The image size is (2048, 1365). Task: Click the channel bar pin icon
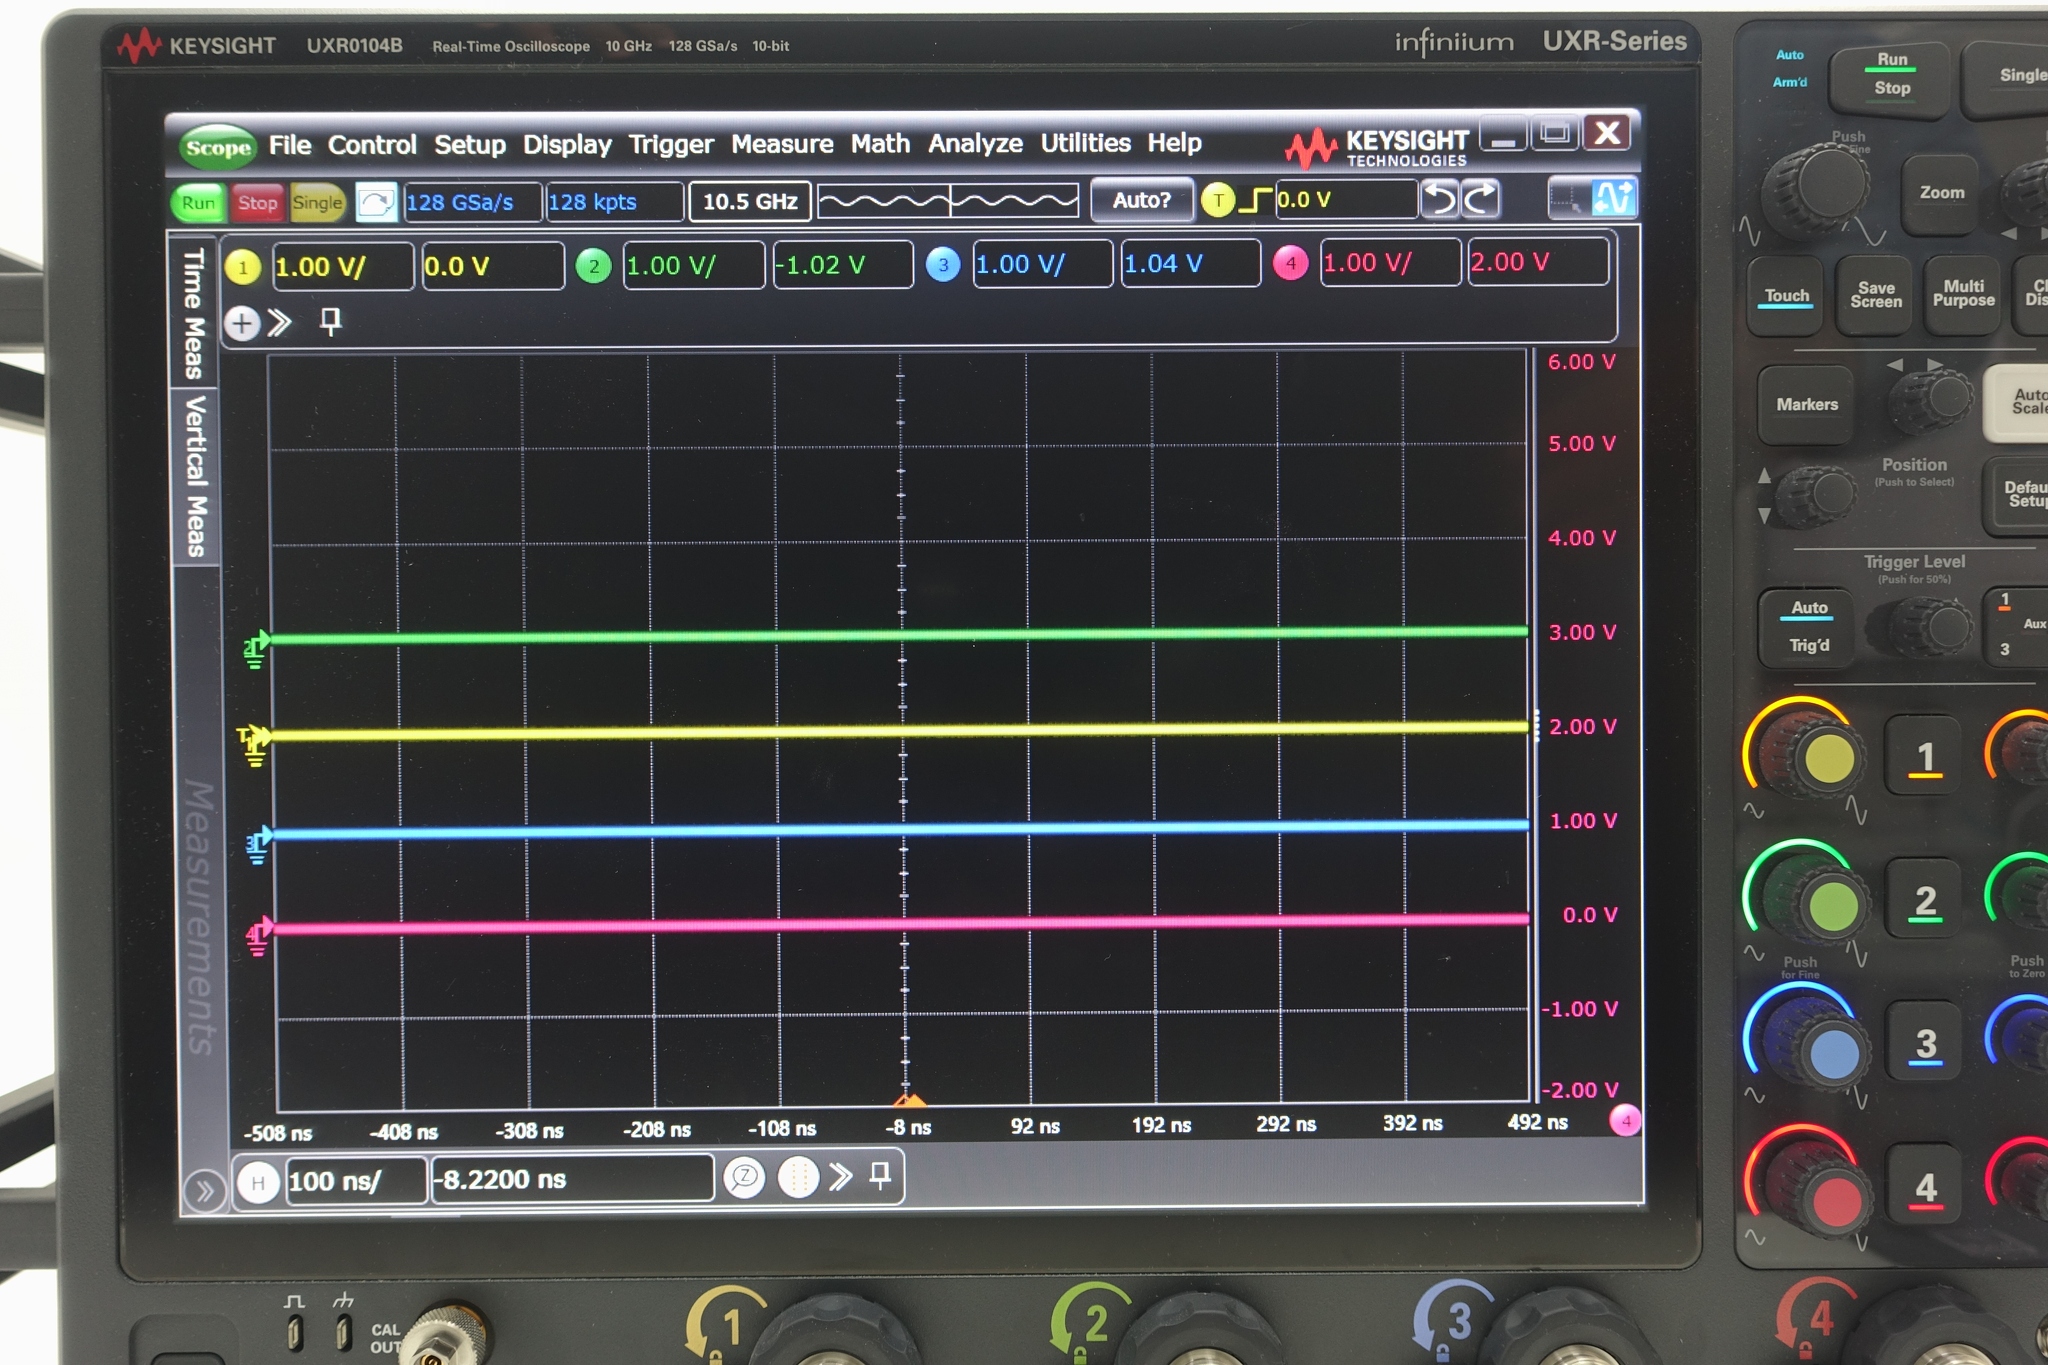330,322
